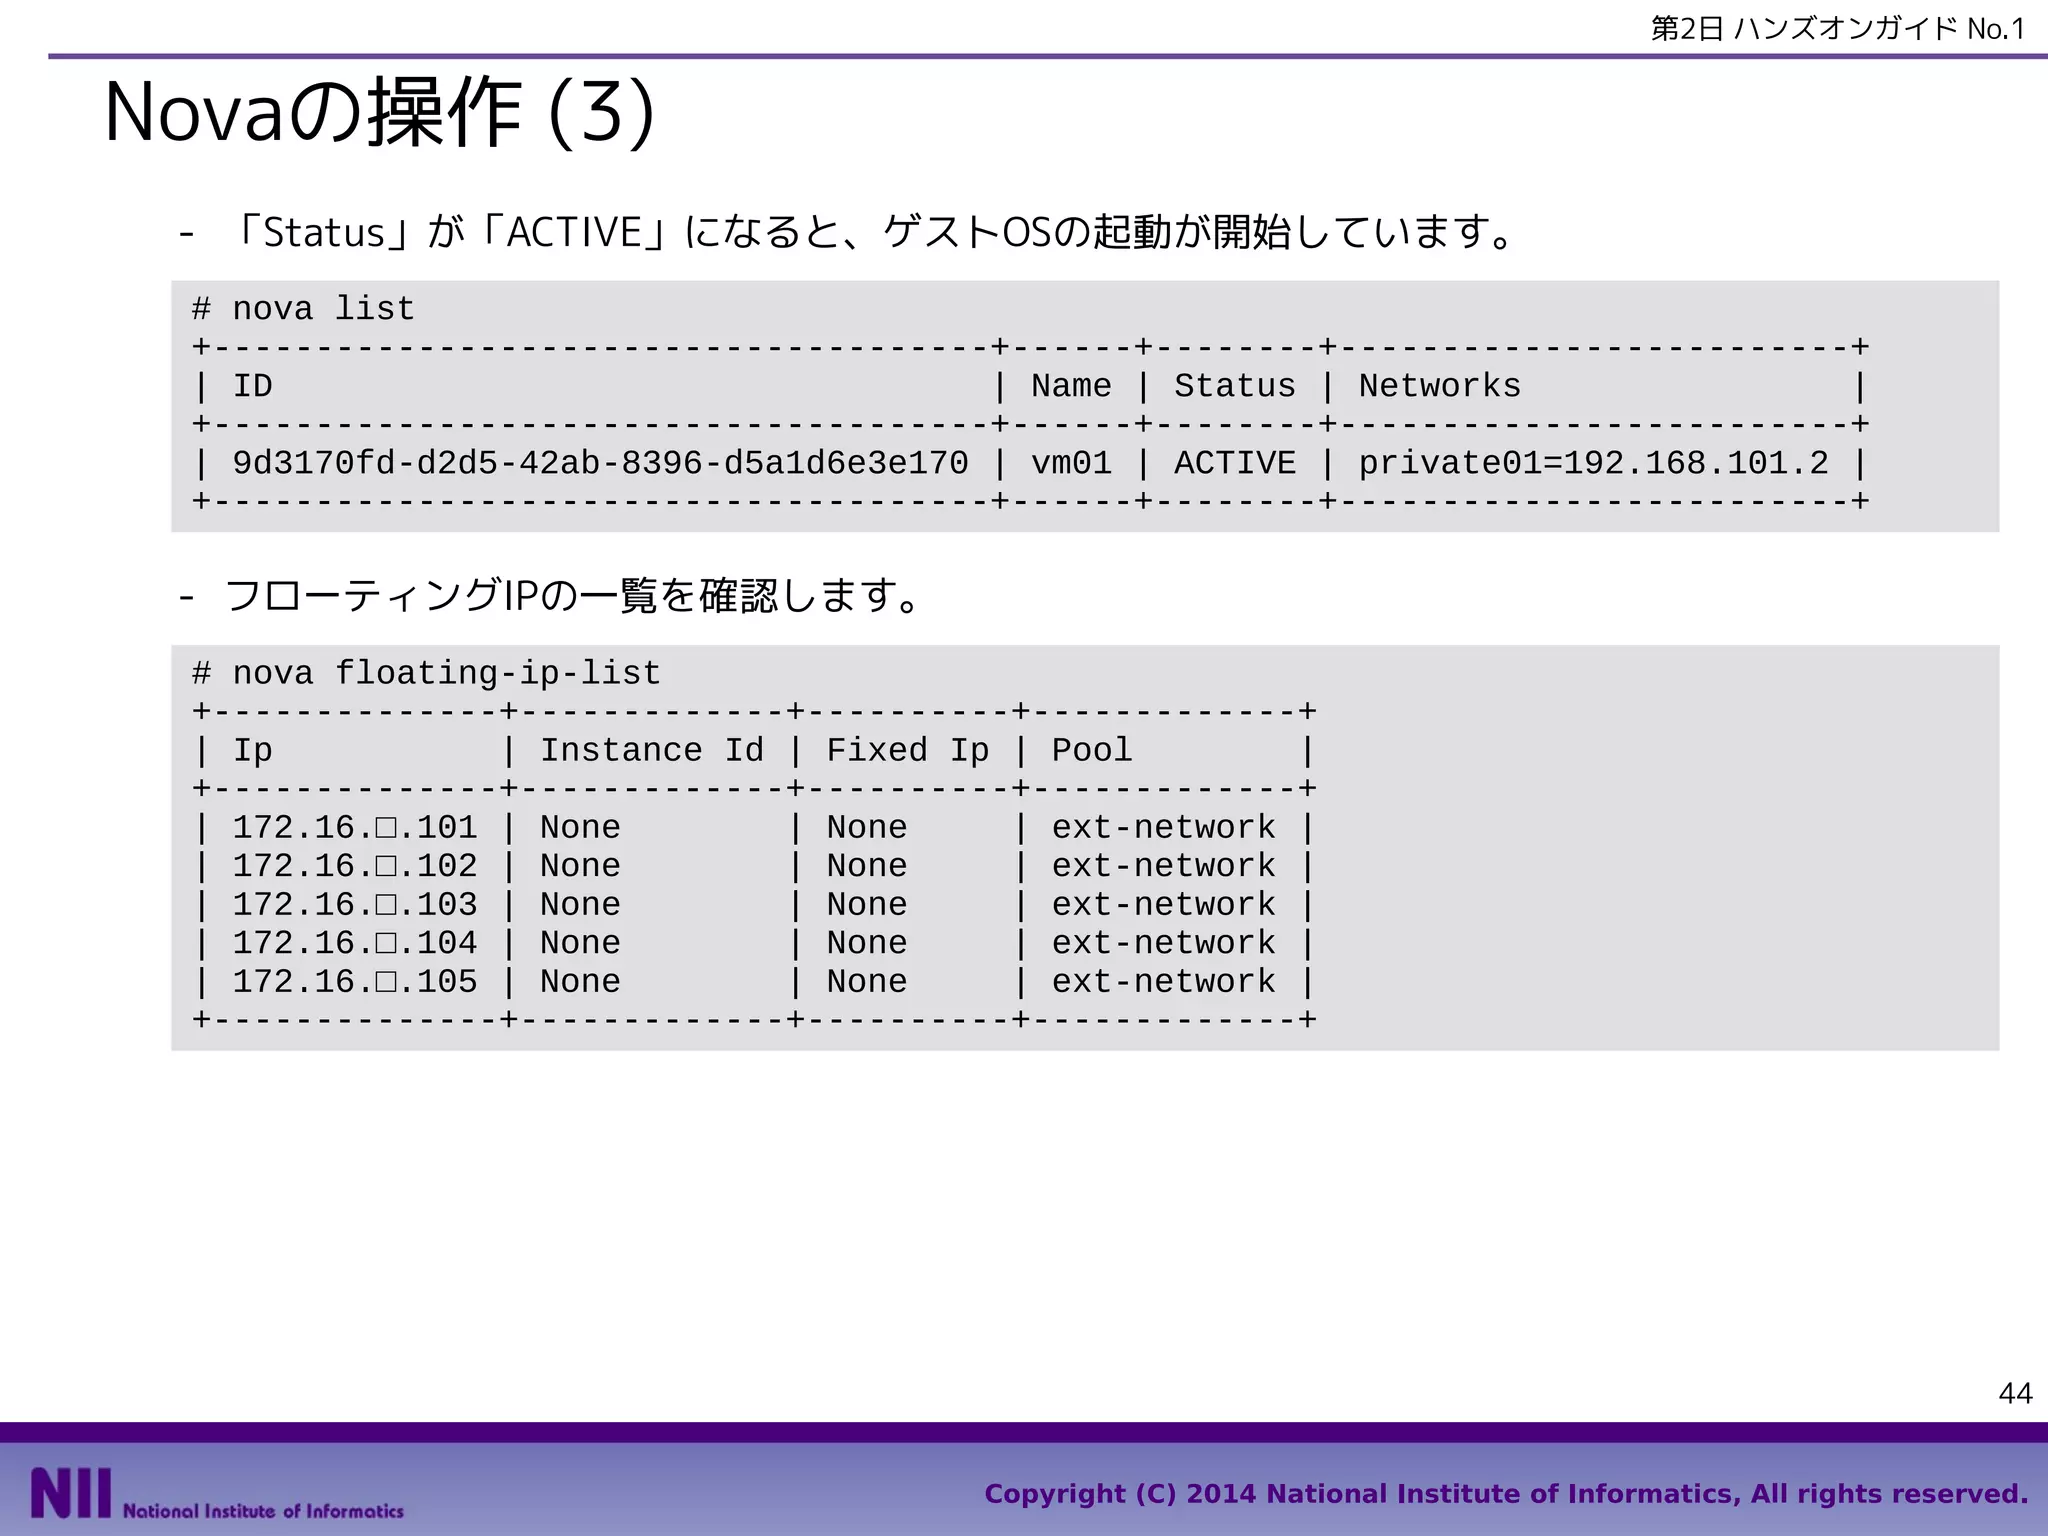Screen dimensions: 2048x1536
Task: Click the 'ACTIVE' status cell
Action: tap(1234, 463)
